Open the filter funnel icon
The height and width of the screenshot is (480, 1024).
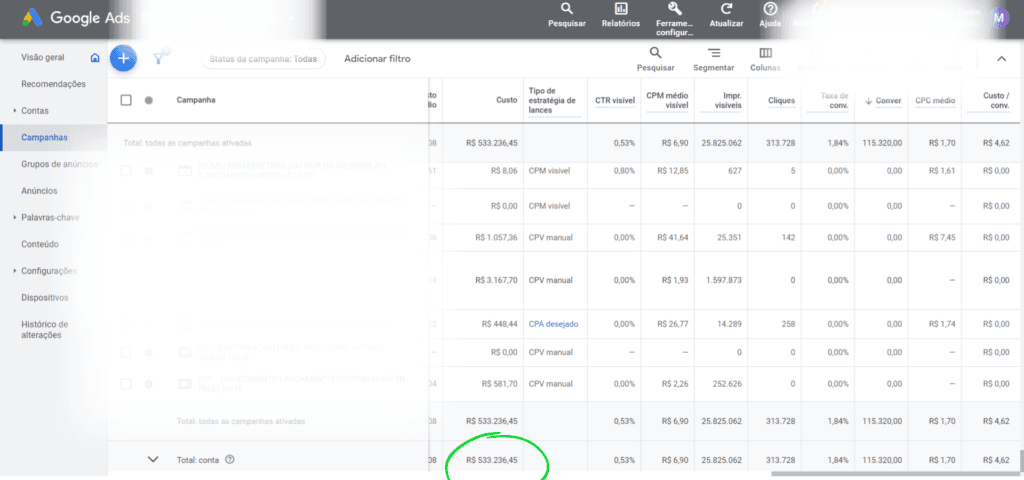pyautogui.click(x=158, y=59)
